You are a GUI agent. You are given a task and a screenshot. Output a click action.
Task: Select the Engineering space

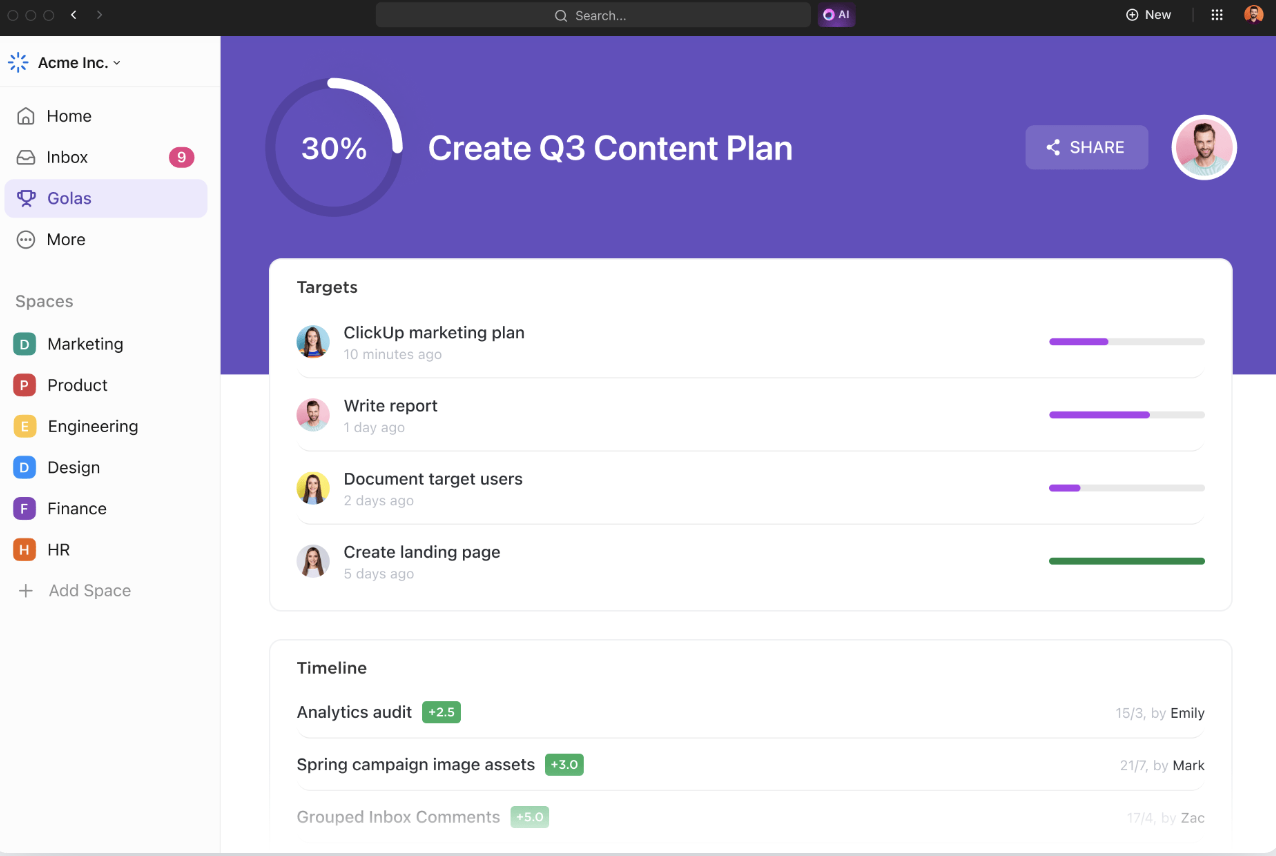92,426
